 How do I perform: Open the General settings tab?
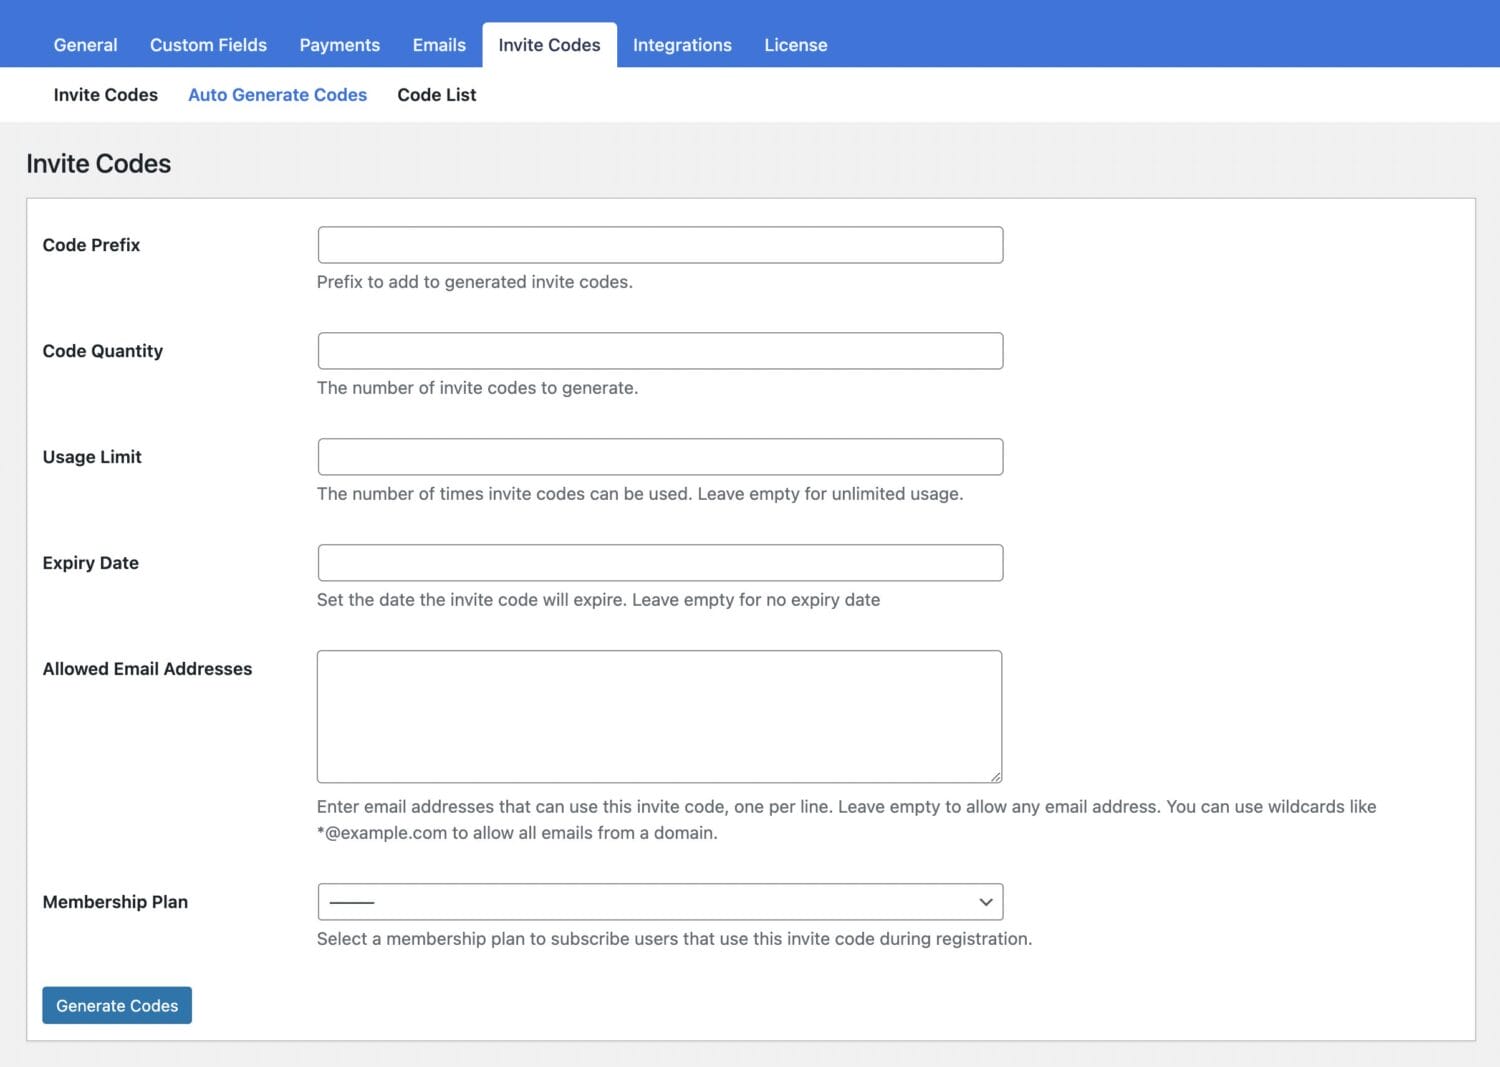tap(85, 45)
